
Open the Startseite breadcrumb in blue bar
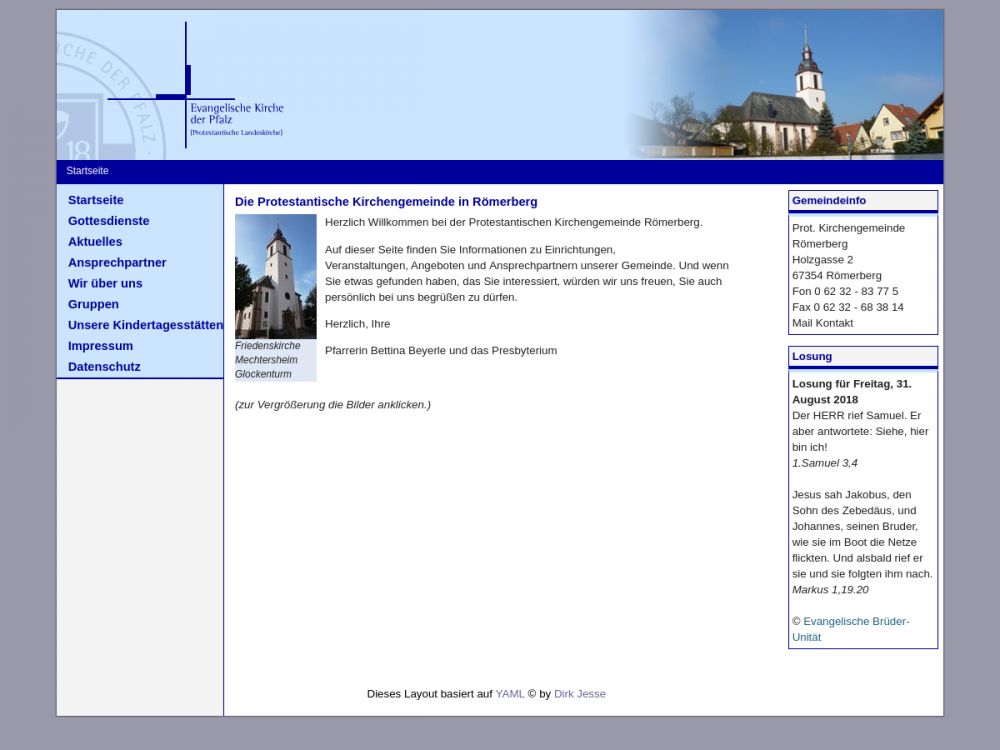coord(87,171)
